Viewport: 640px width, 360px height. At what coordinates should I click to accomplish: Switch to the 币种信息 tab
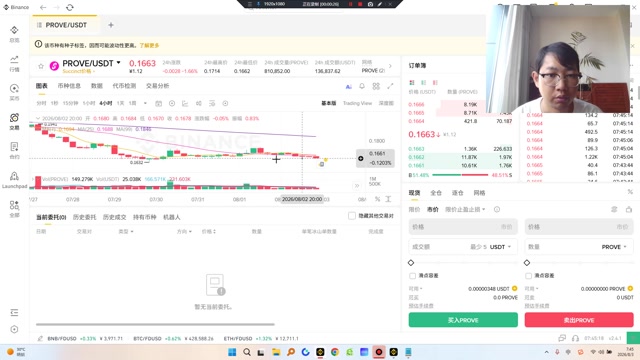[69, 86]
